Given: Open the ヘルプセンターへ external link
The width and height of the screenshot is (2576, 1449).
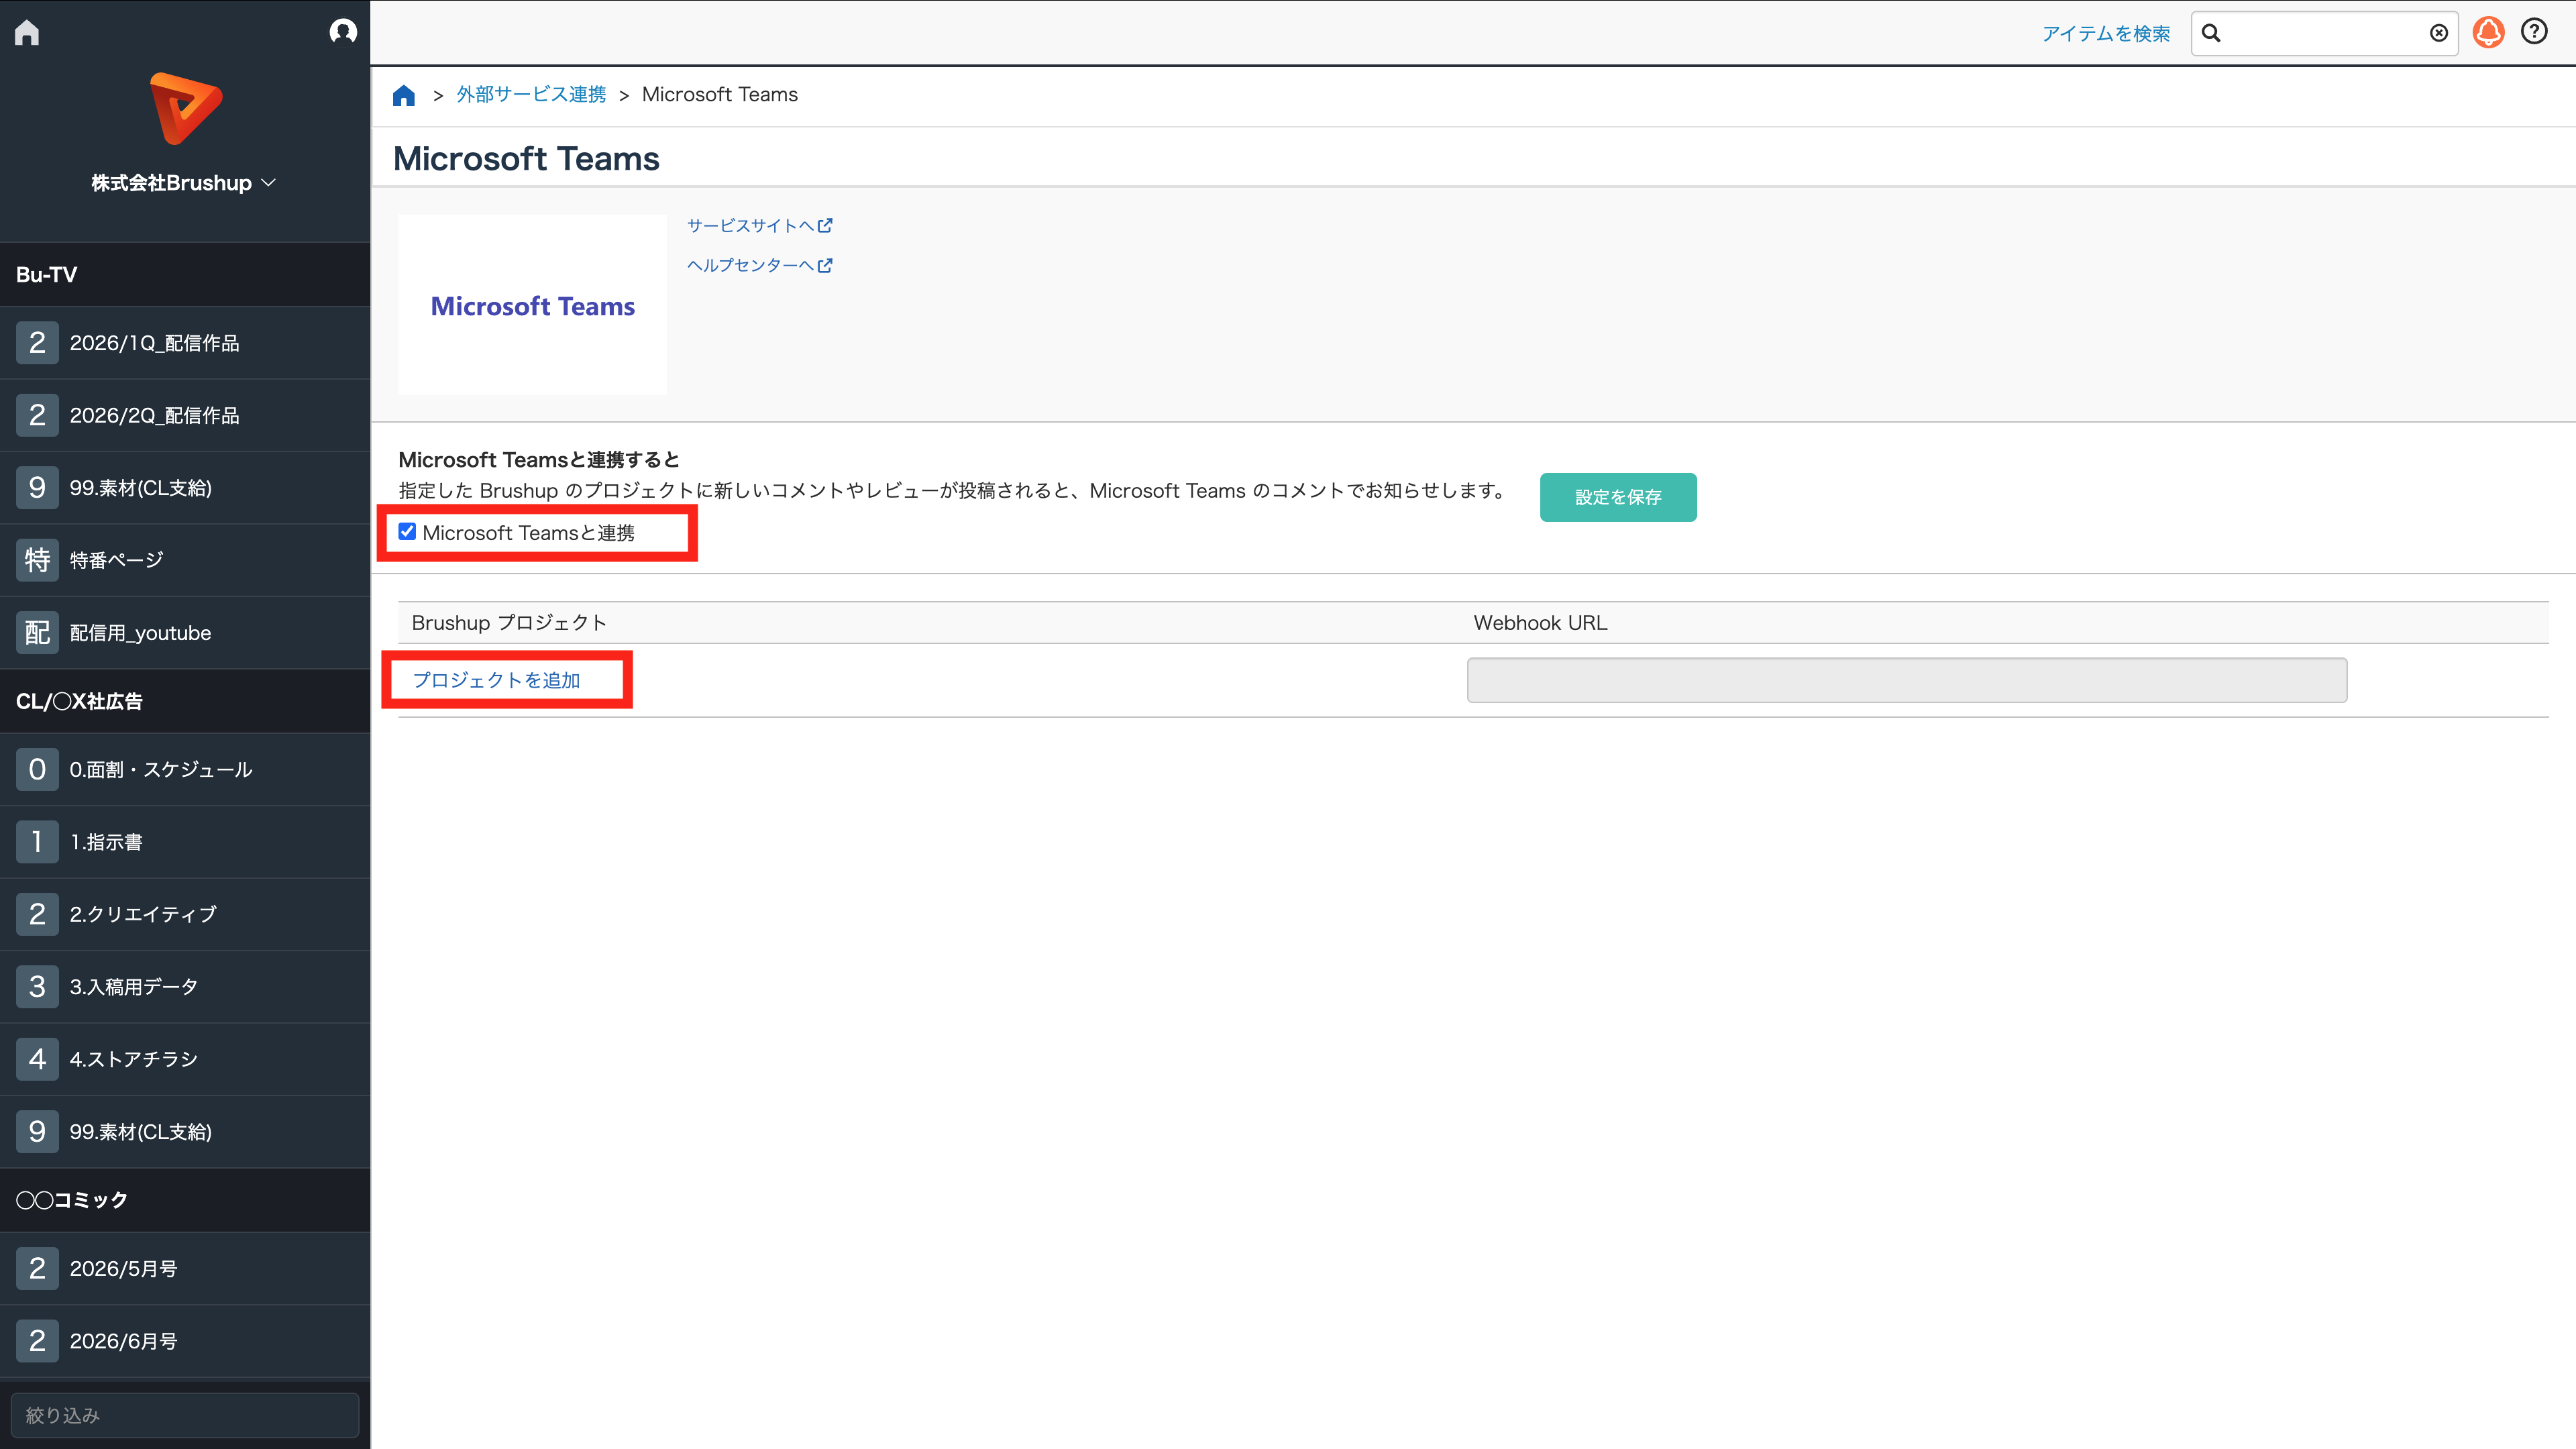Looking at the screenshot, I should [x=760, y=266].
